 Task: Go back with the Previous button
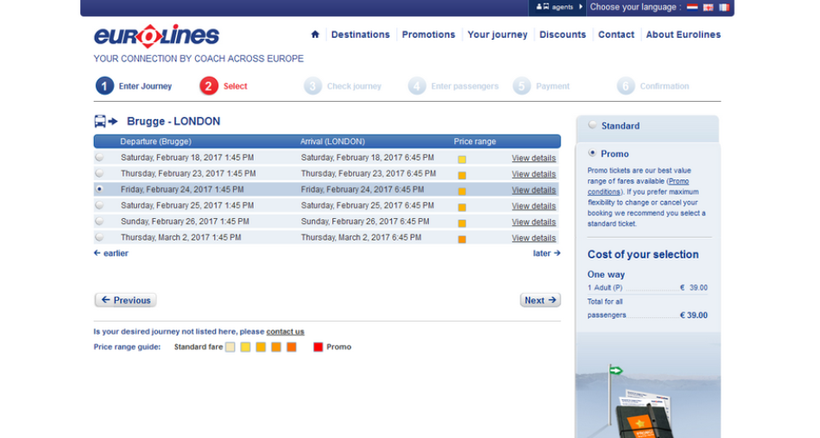pyautogui.click(x=126, y=300)
